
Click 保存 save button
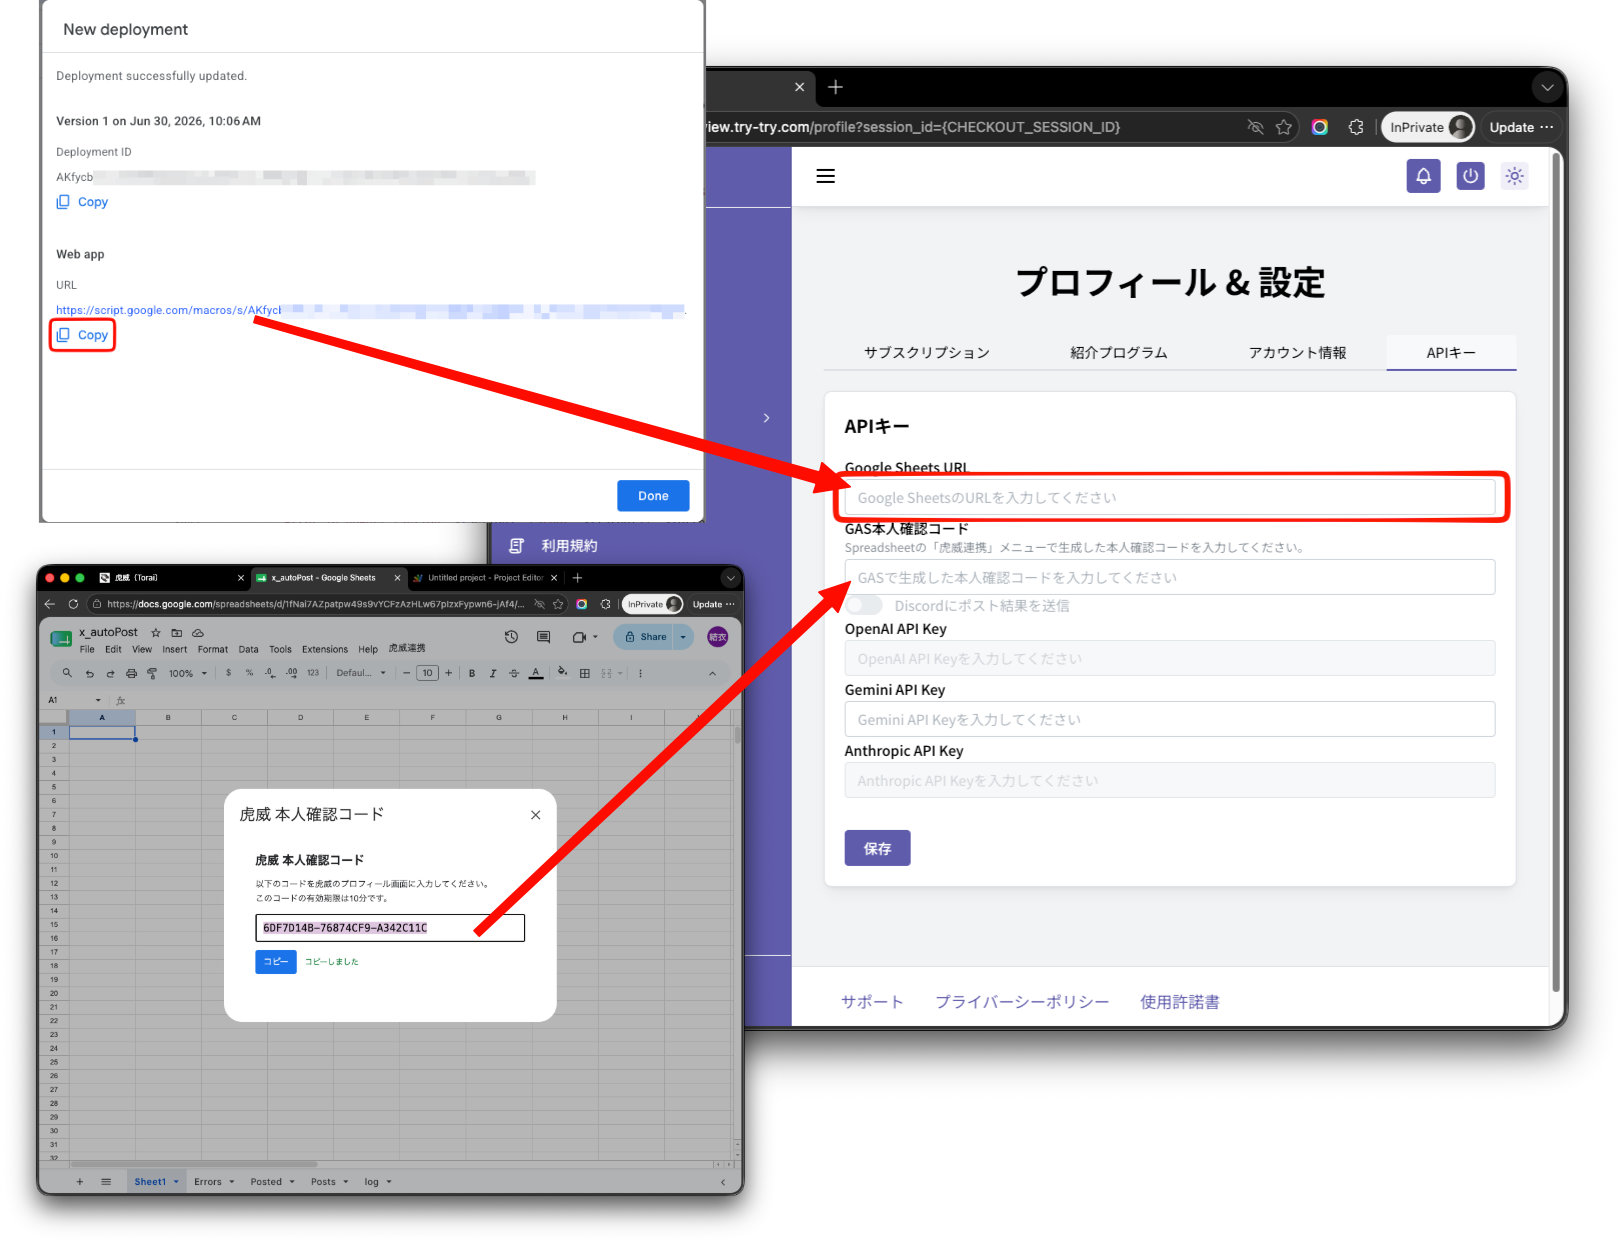877,848
